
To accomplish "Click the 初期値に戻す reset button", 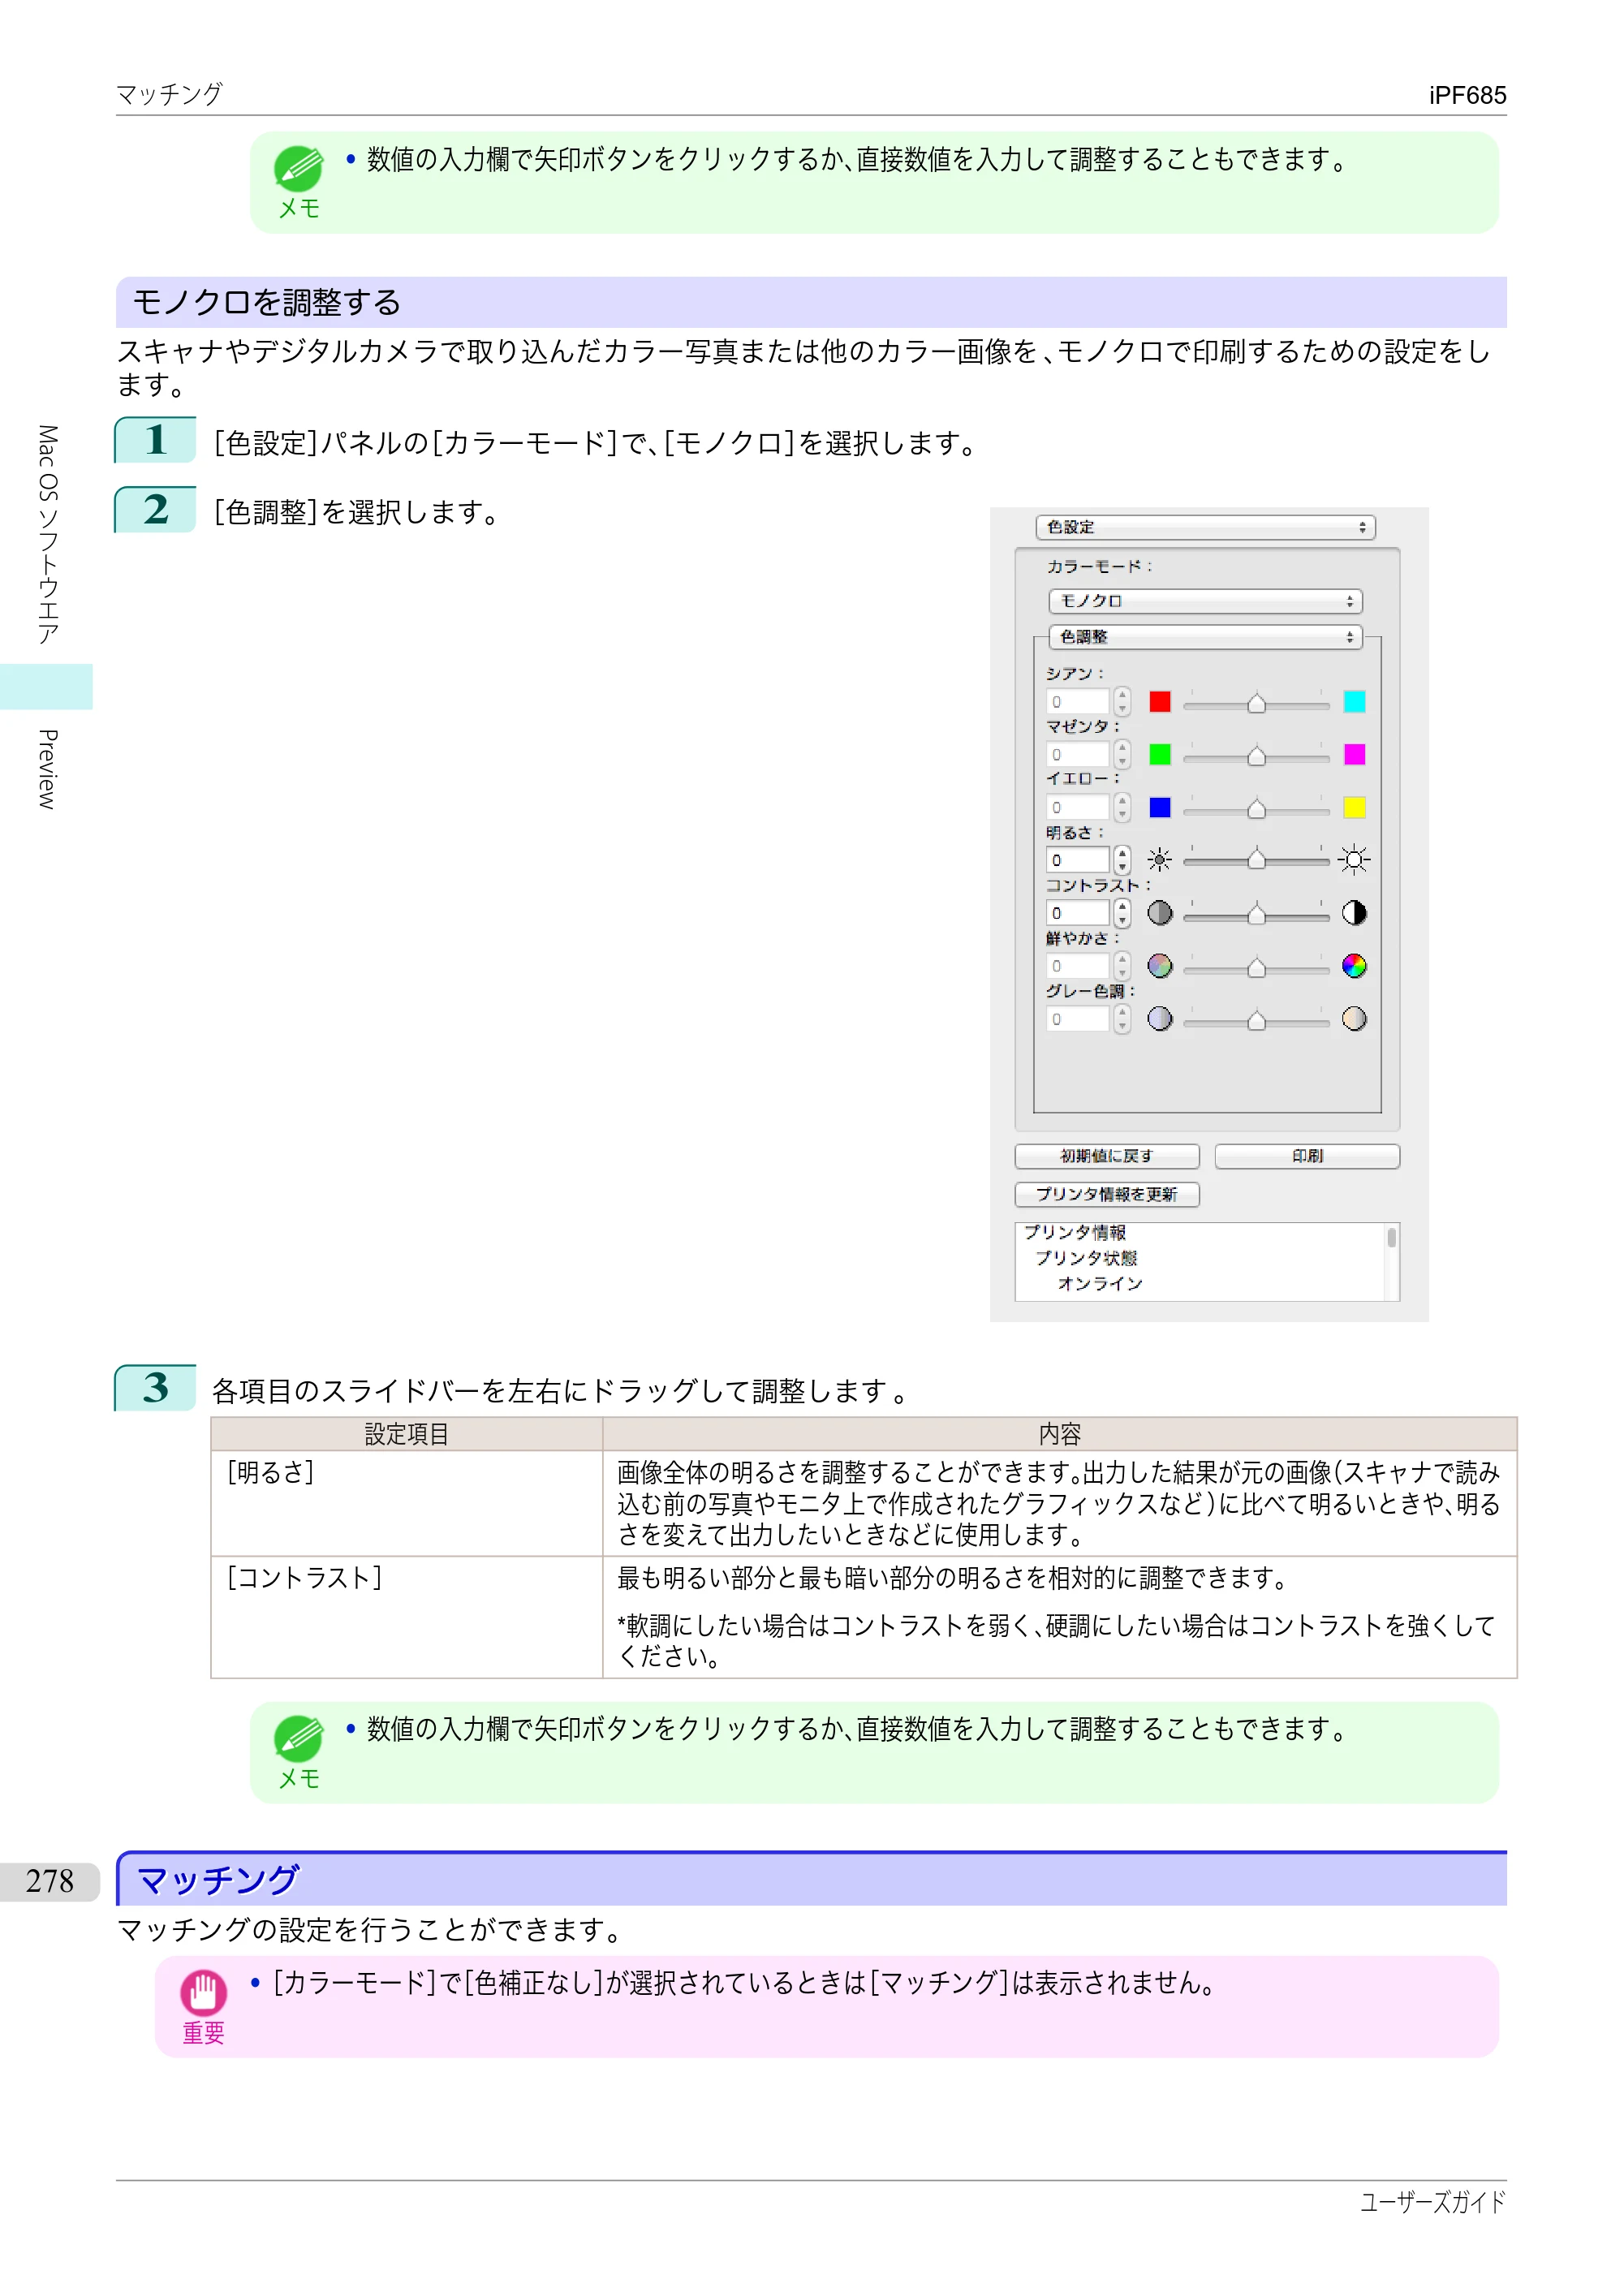I will pyautogui.click(x=1107, y=1156).
